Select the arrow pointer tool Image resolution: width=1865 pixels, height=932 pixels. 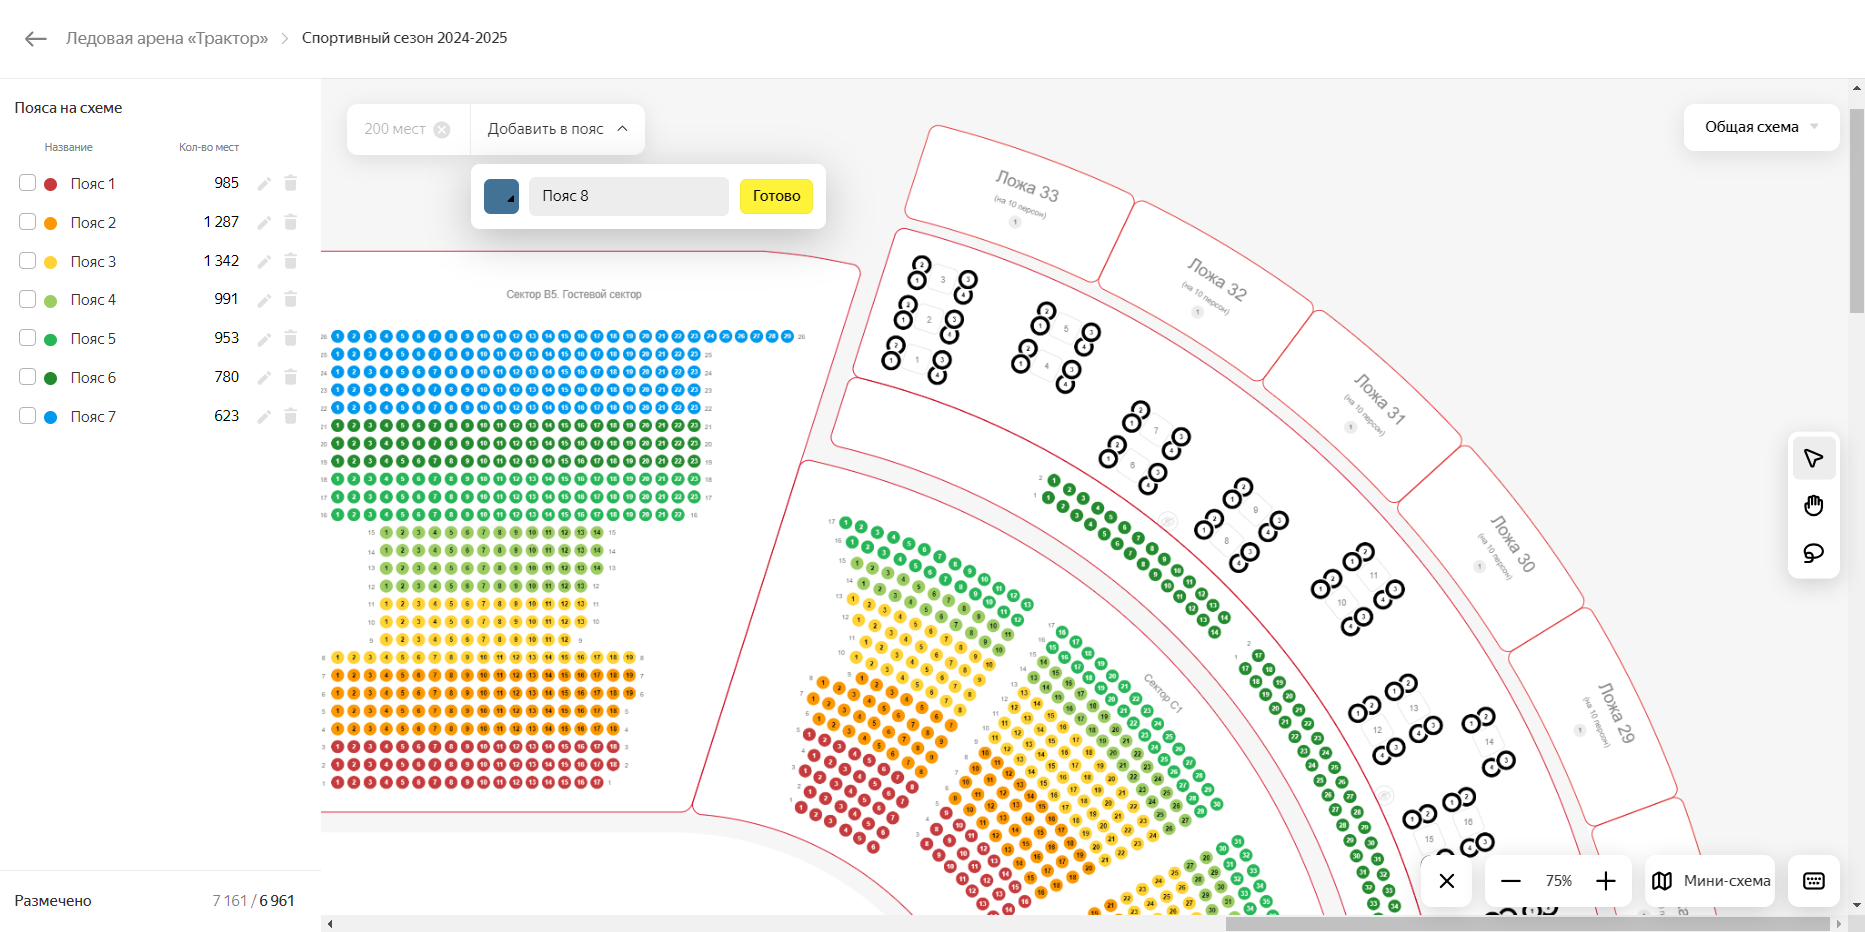(x=1813, y=459)
